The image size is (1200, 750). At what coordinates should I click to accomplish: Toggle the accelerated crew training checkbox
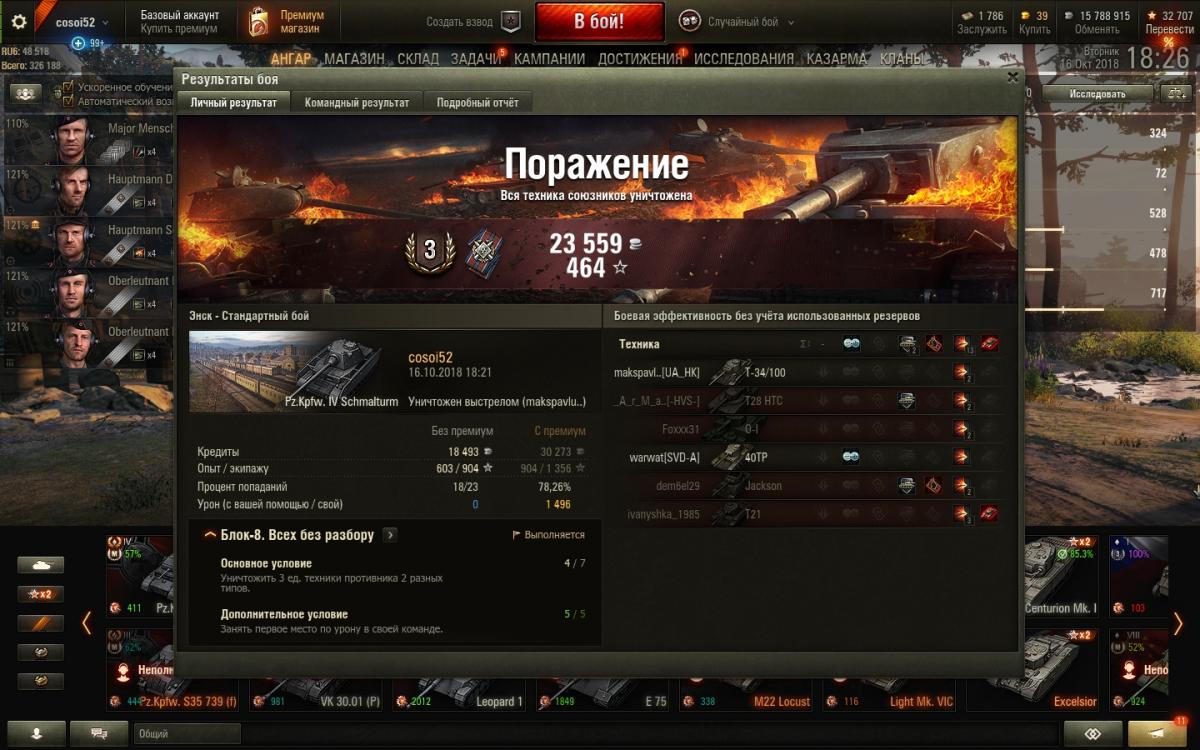(x=69, y=87)
